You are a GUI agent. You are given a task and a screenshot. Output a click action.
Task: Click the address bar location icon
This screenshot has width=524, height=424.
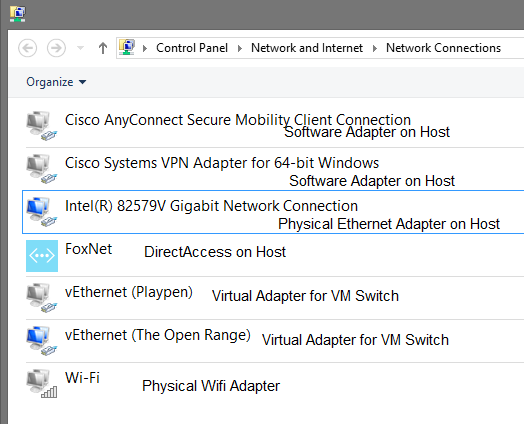127,48
